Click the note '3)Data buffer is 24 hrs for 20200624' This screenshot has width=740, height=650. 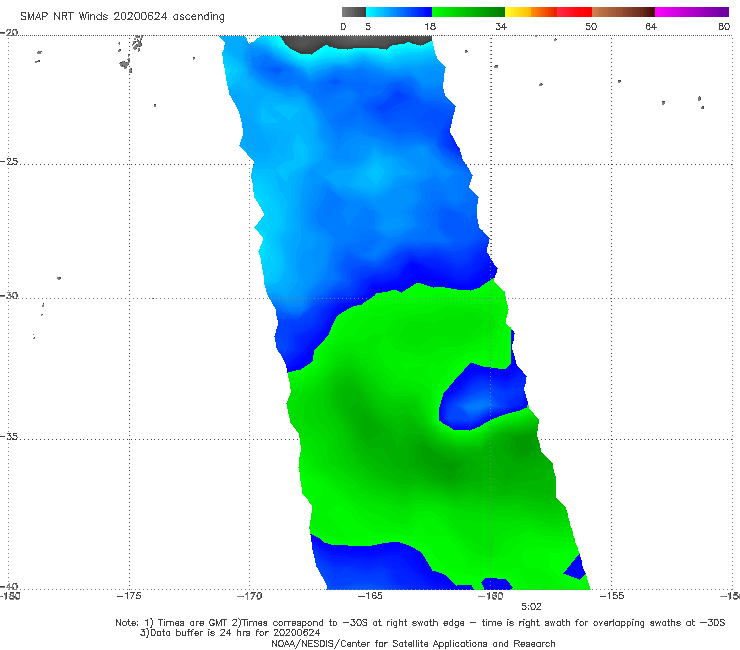tap(230, 633)
